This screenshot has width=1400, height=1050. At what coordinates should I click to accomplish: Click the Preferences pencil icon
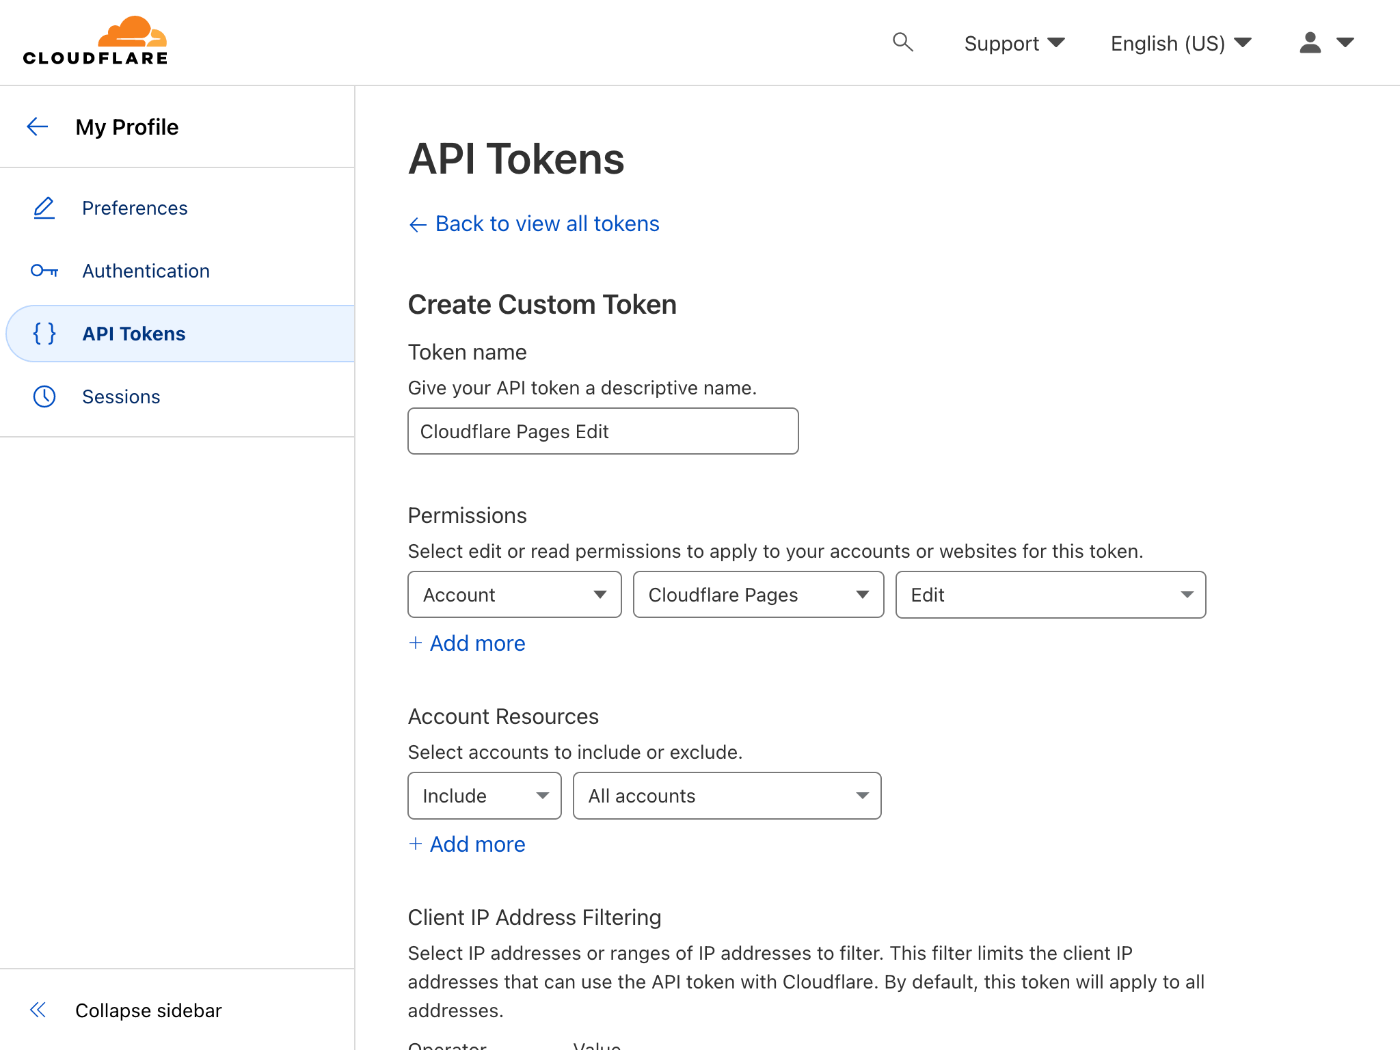click(44, 208)
